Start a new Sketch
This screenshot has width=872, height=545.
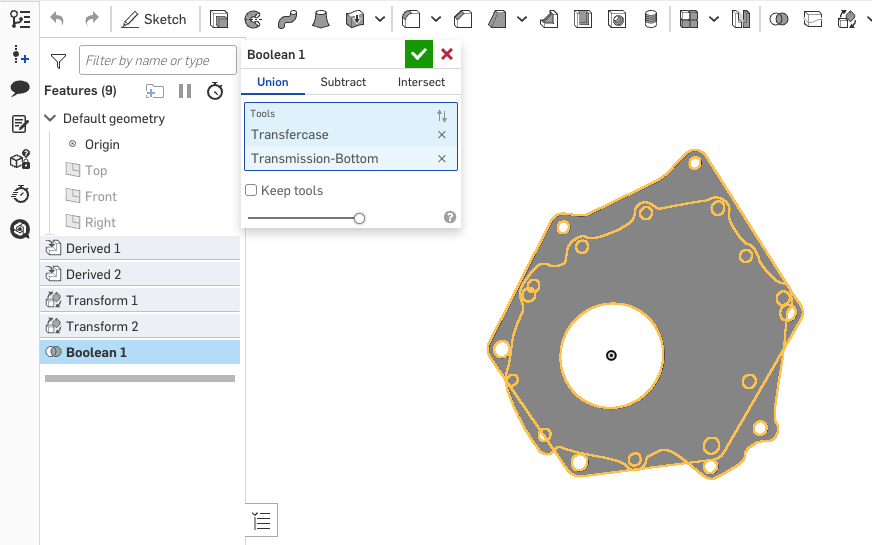[x=153, y=19]
